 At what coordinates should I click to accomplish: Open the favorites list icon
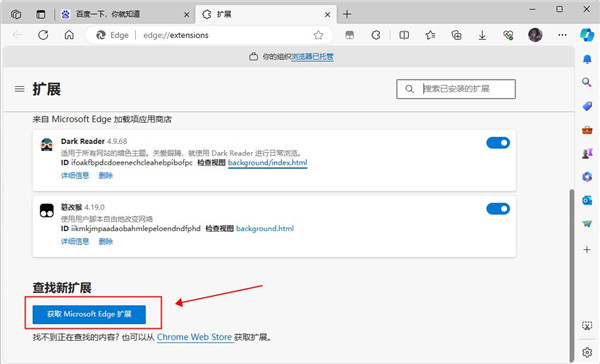[430, 35]
